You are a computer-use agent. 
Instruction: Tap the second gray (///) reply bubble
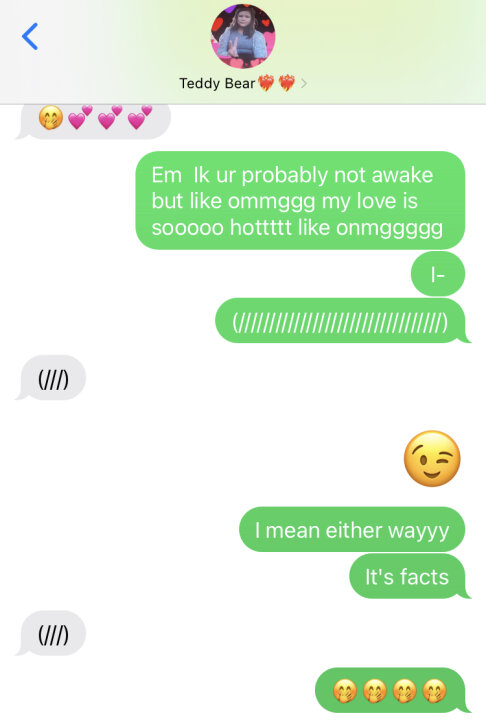[51, 633]
